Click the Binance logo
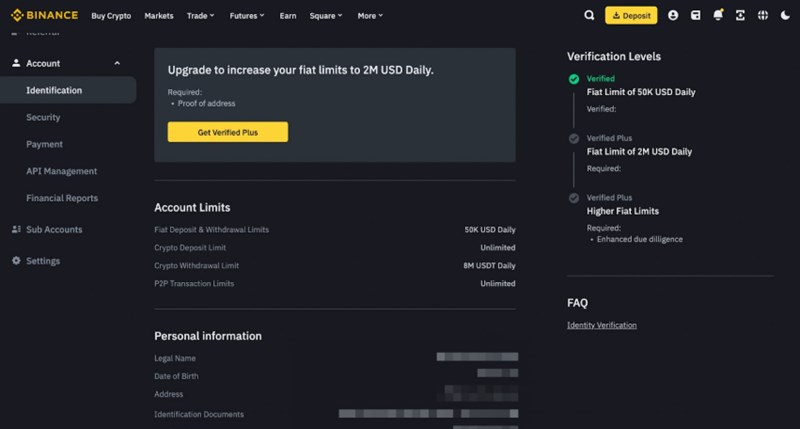Viewport: 800px width, 429px height. click(x=44, y=15)
